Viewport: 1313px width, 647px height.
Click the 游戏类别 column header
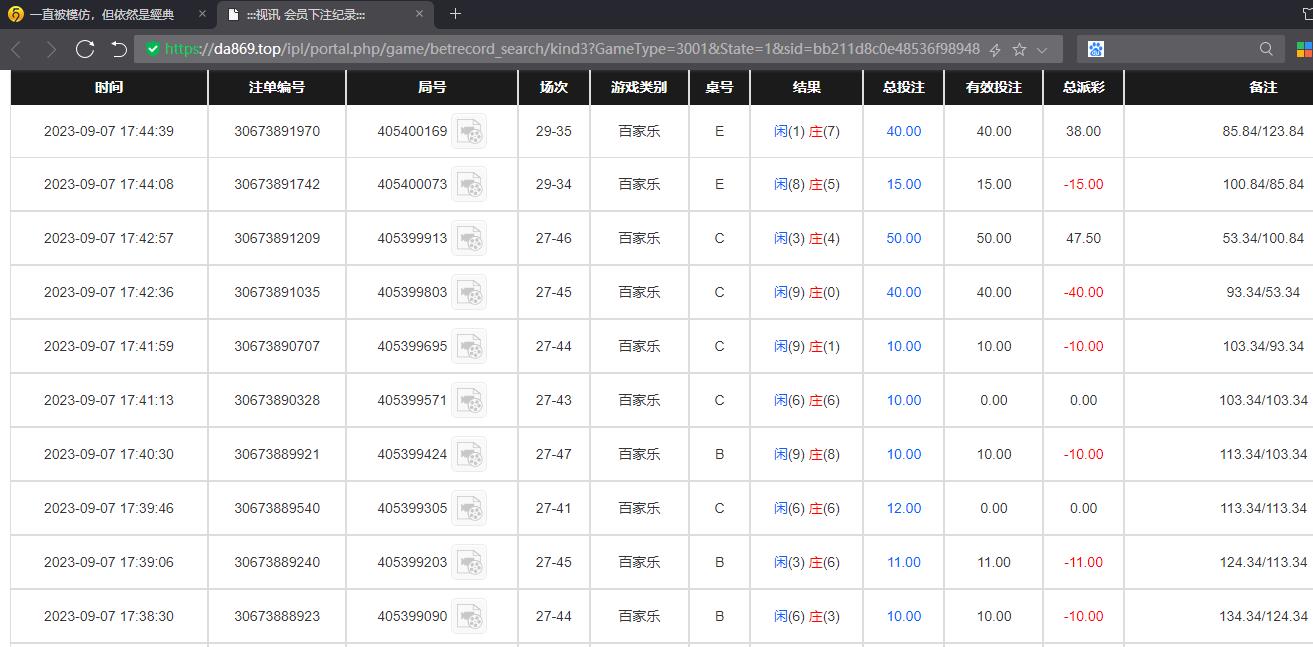[x=639, y=87]
